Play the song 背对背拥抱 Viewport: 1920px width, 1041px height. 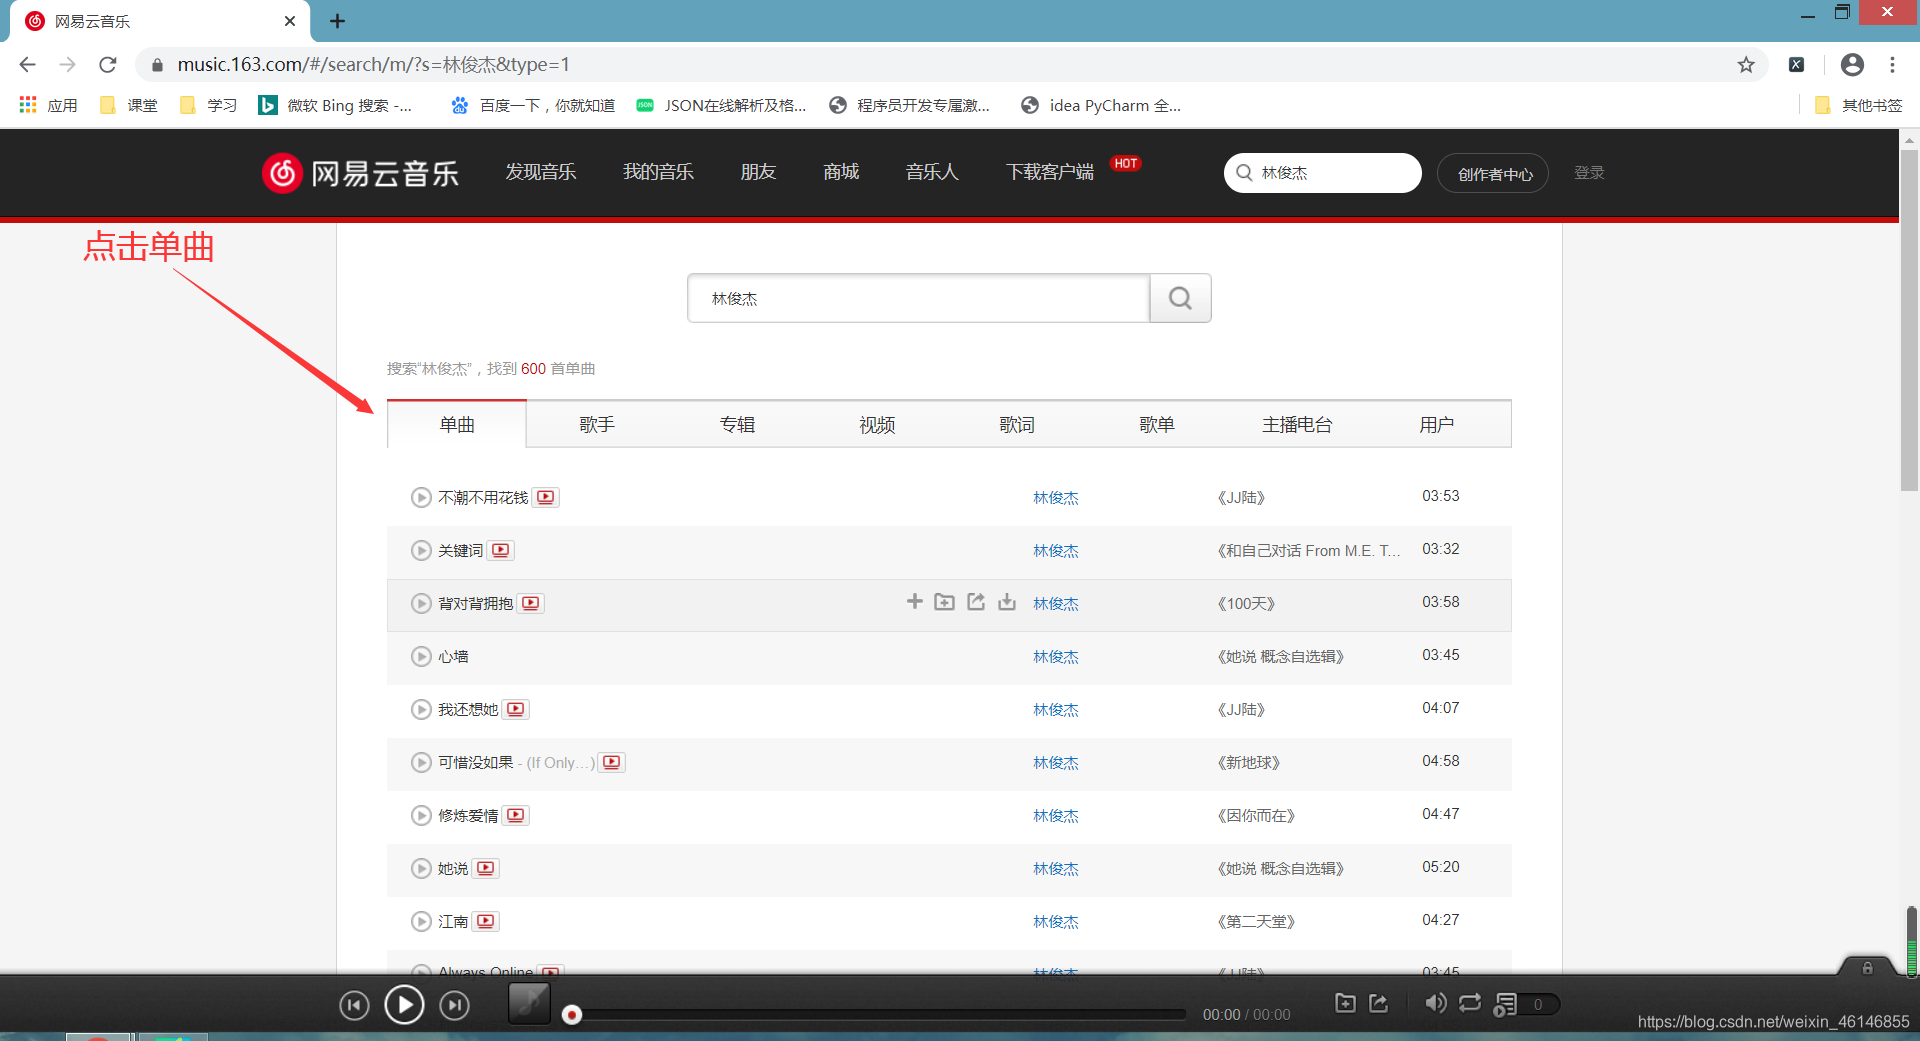pyautogui.click(x=421, y=603)
